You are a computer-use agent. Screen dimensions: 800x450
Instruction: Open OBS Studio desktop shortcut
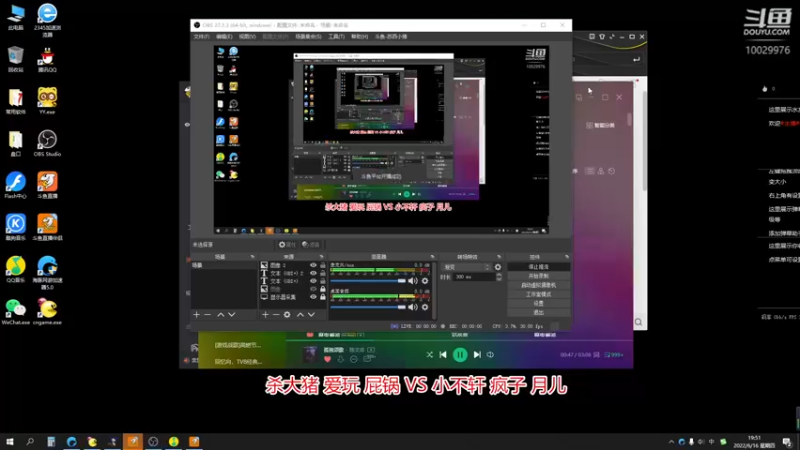pyautogui.click(x=47, y=143)
